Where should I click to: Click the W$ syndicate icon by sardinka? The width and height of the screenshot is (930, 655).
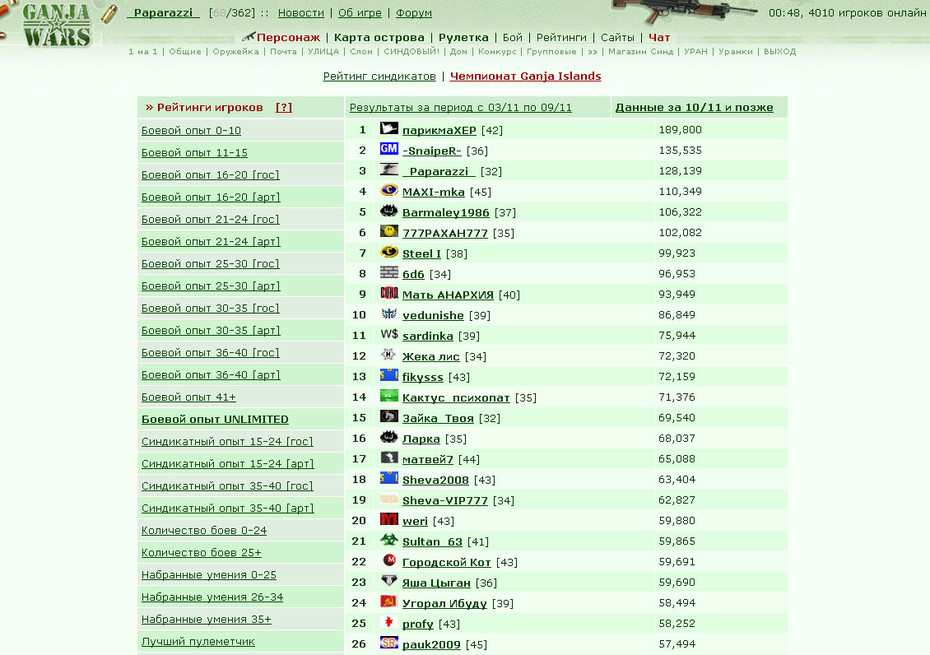pos(389,334)
